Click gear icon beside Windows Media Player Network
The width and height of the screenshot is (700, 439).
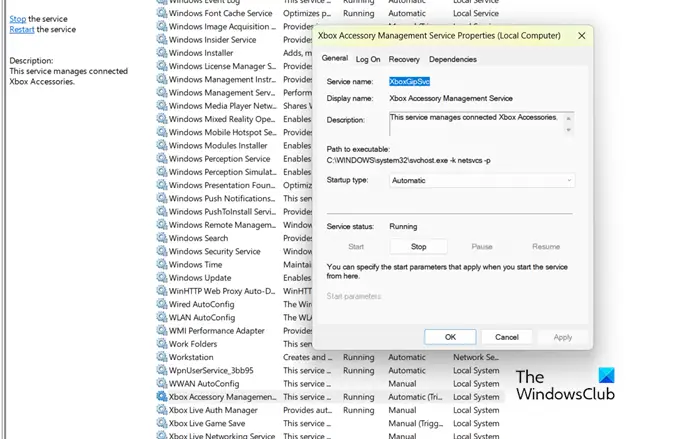[161, 105]
